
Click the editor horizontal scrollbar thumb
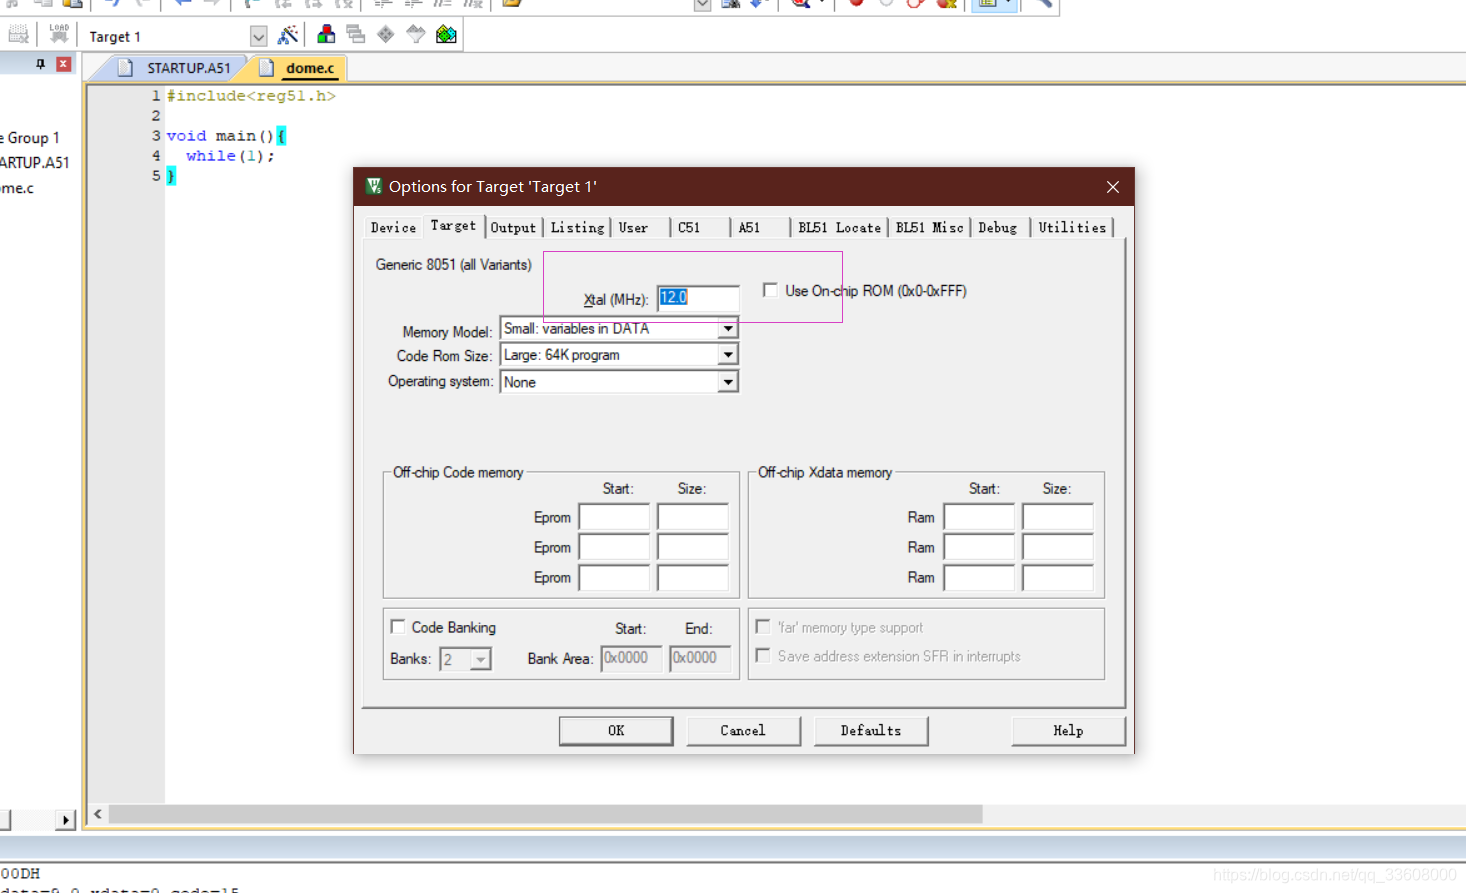point(545,814)
